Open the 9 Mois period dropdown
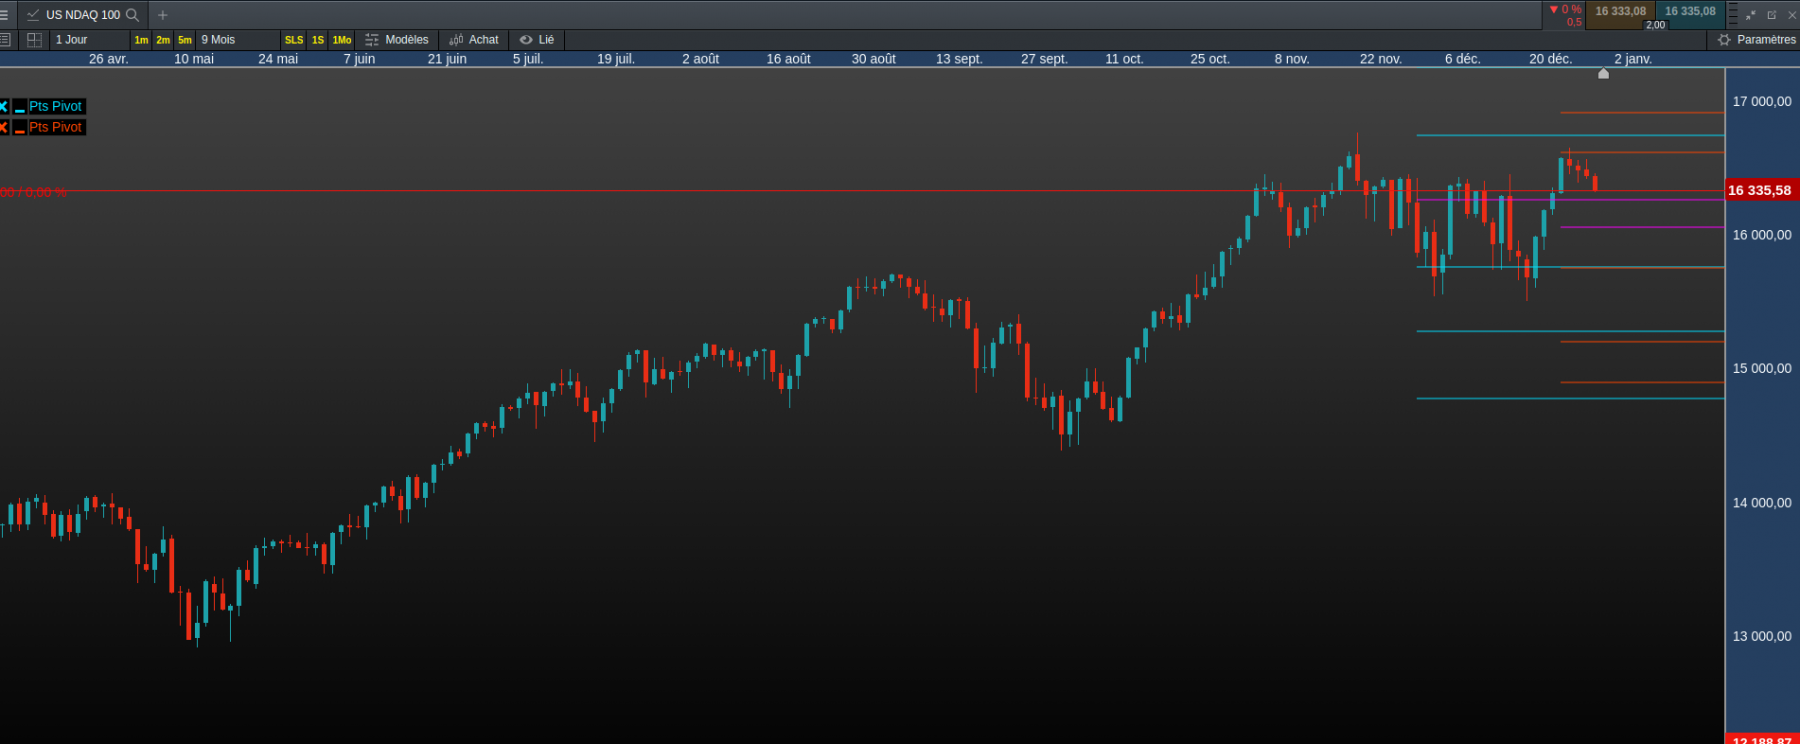 238,40
